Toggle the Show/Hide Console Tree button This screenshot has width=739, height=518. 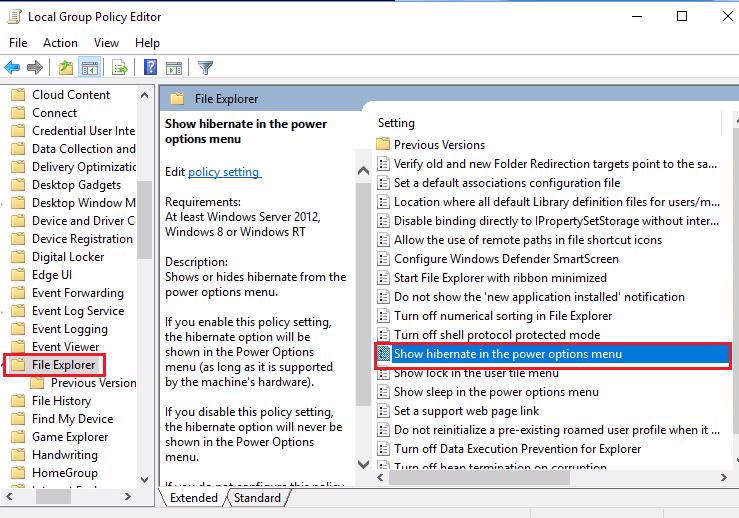[x=89, y=68]
